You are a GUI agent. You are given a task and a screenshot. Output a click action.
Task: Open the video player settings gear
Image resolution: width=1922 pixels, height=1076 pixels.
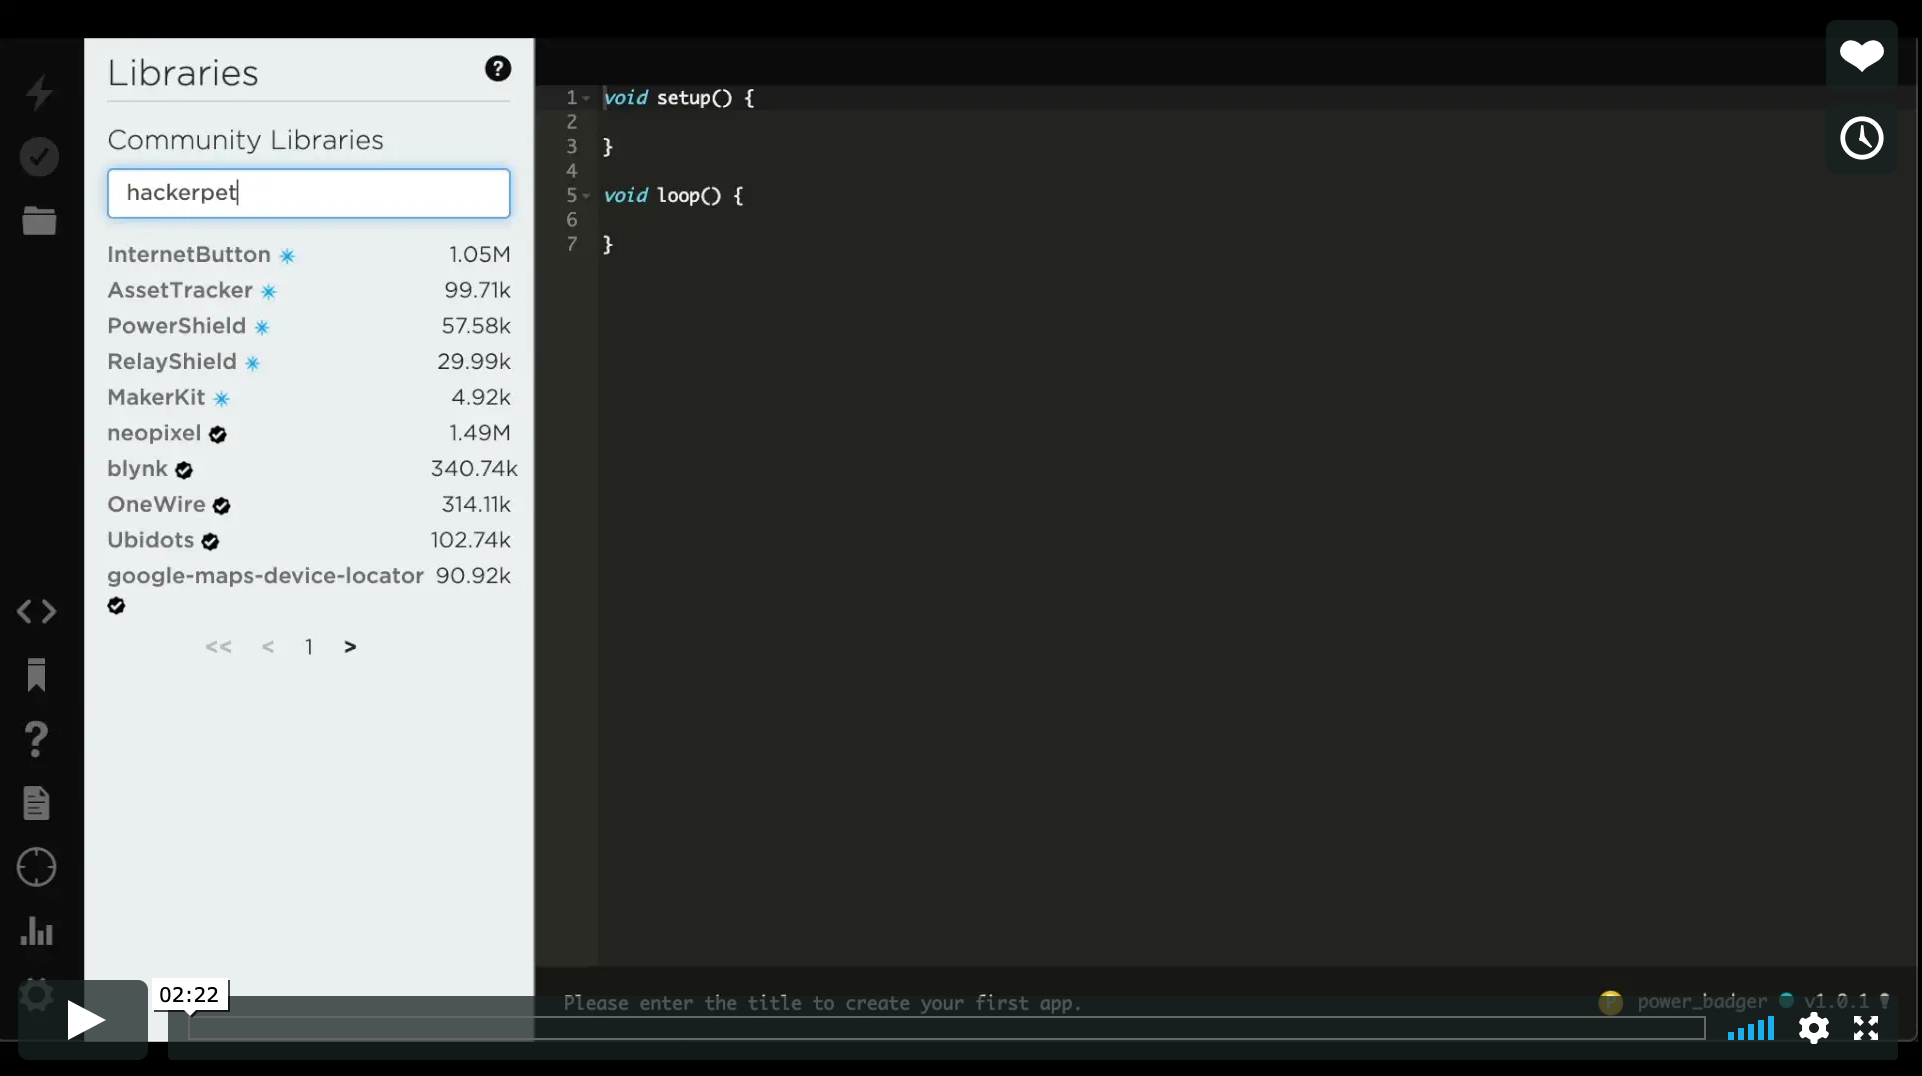[1813, 1028]
